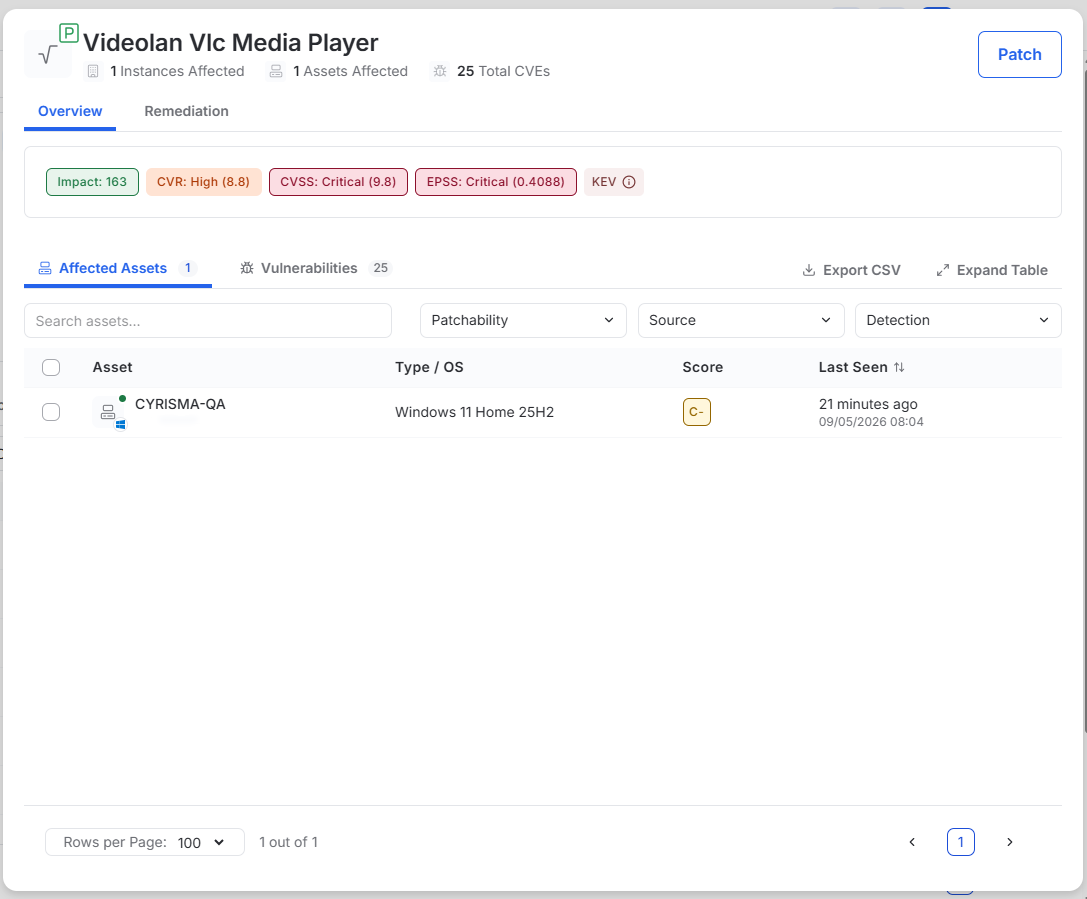The width and height of the screenshot is (1087, 899).
Task: Select all assets header checkbox
Action: pyautogui.click(x=51, y=367)
